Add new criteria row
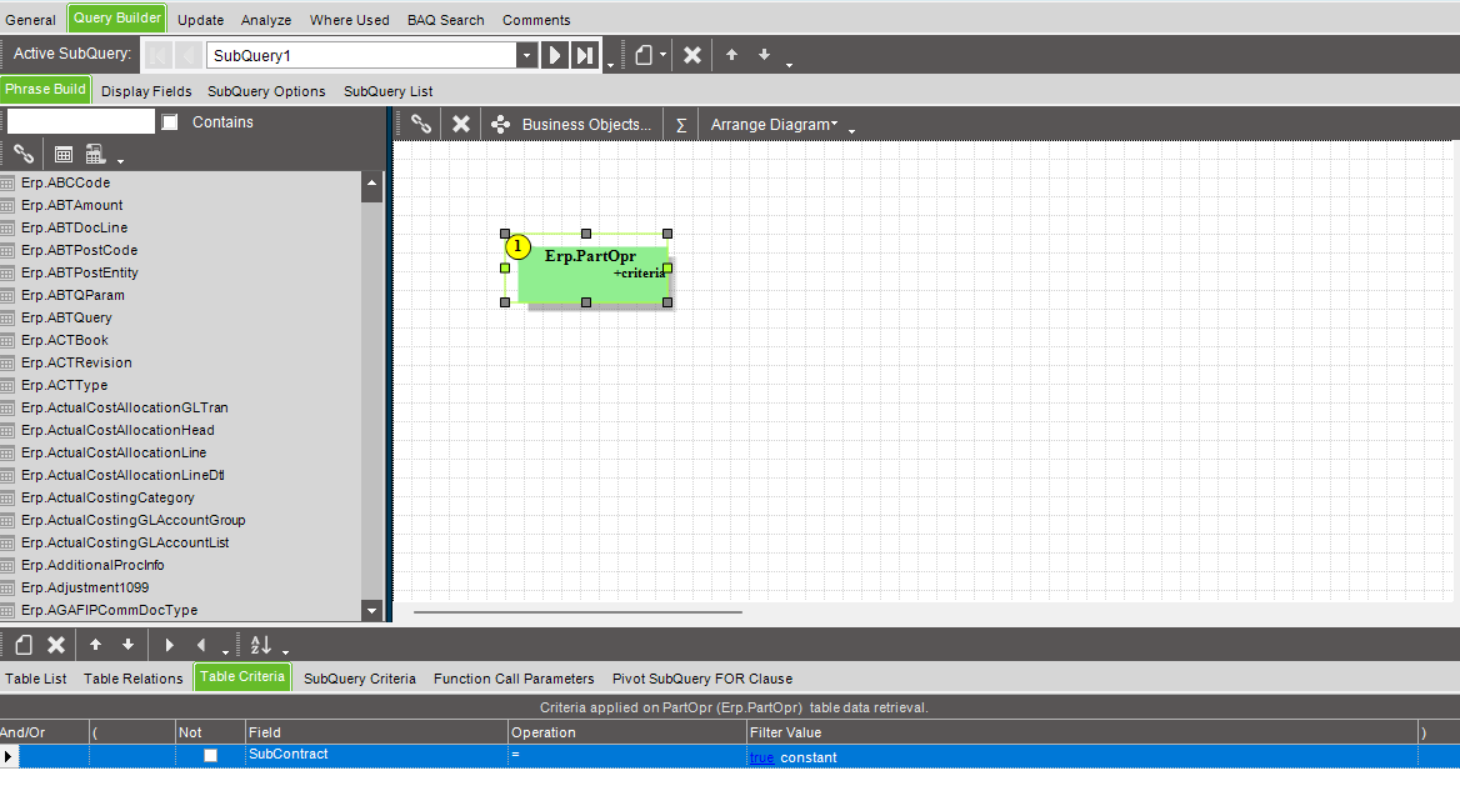1460x808 pixels. (24, 645)
